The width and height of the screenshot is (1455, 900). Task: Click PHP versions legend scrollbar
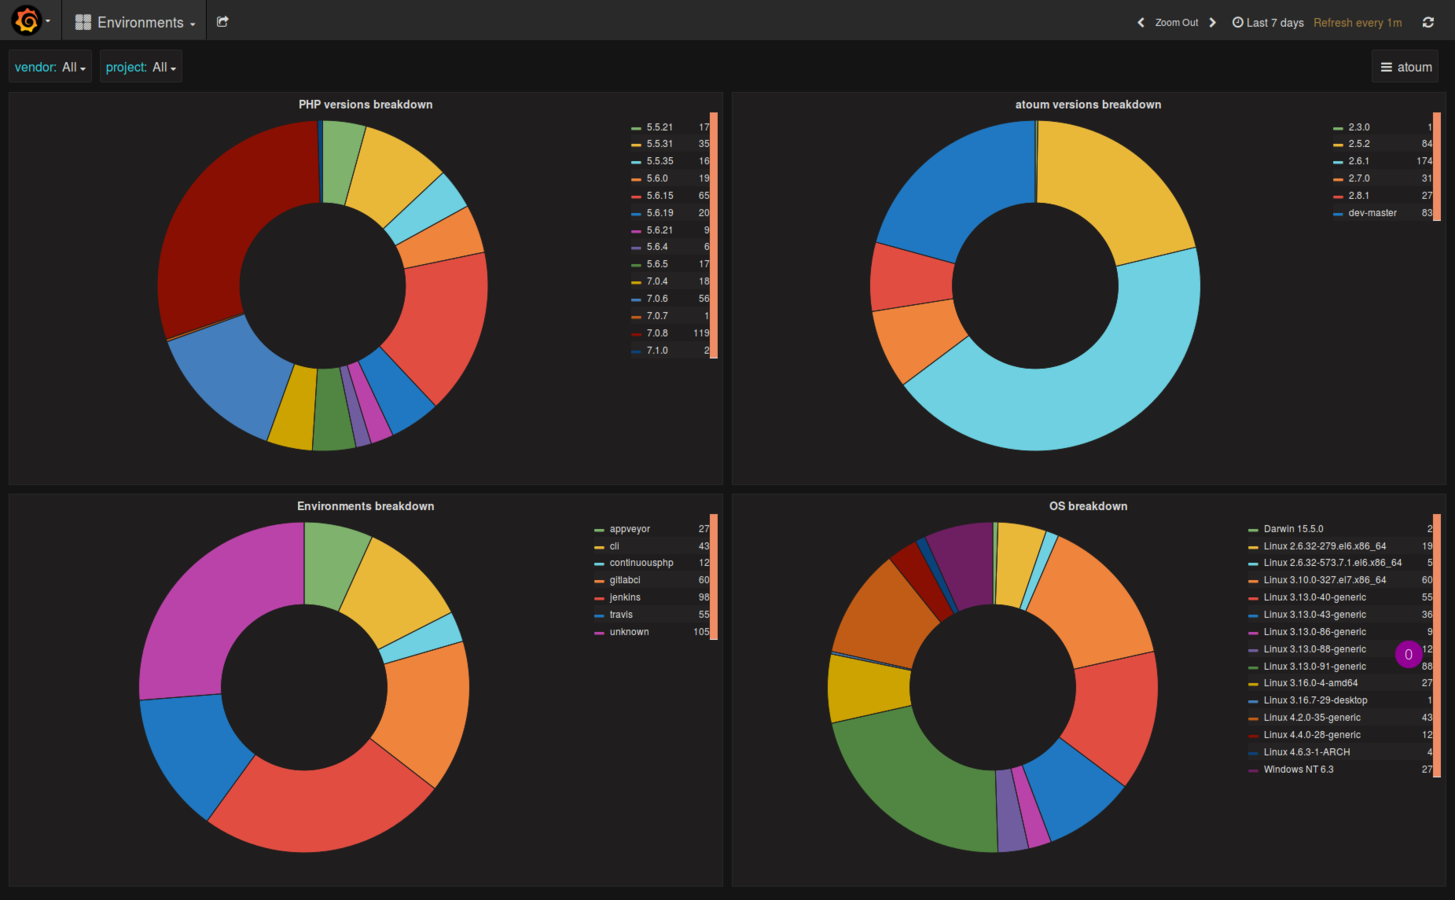click(x=714, y=235)
